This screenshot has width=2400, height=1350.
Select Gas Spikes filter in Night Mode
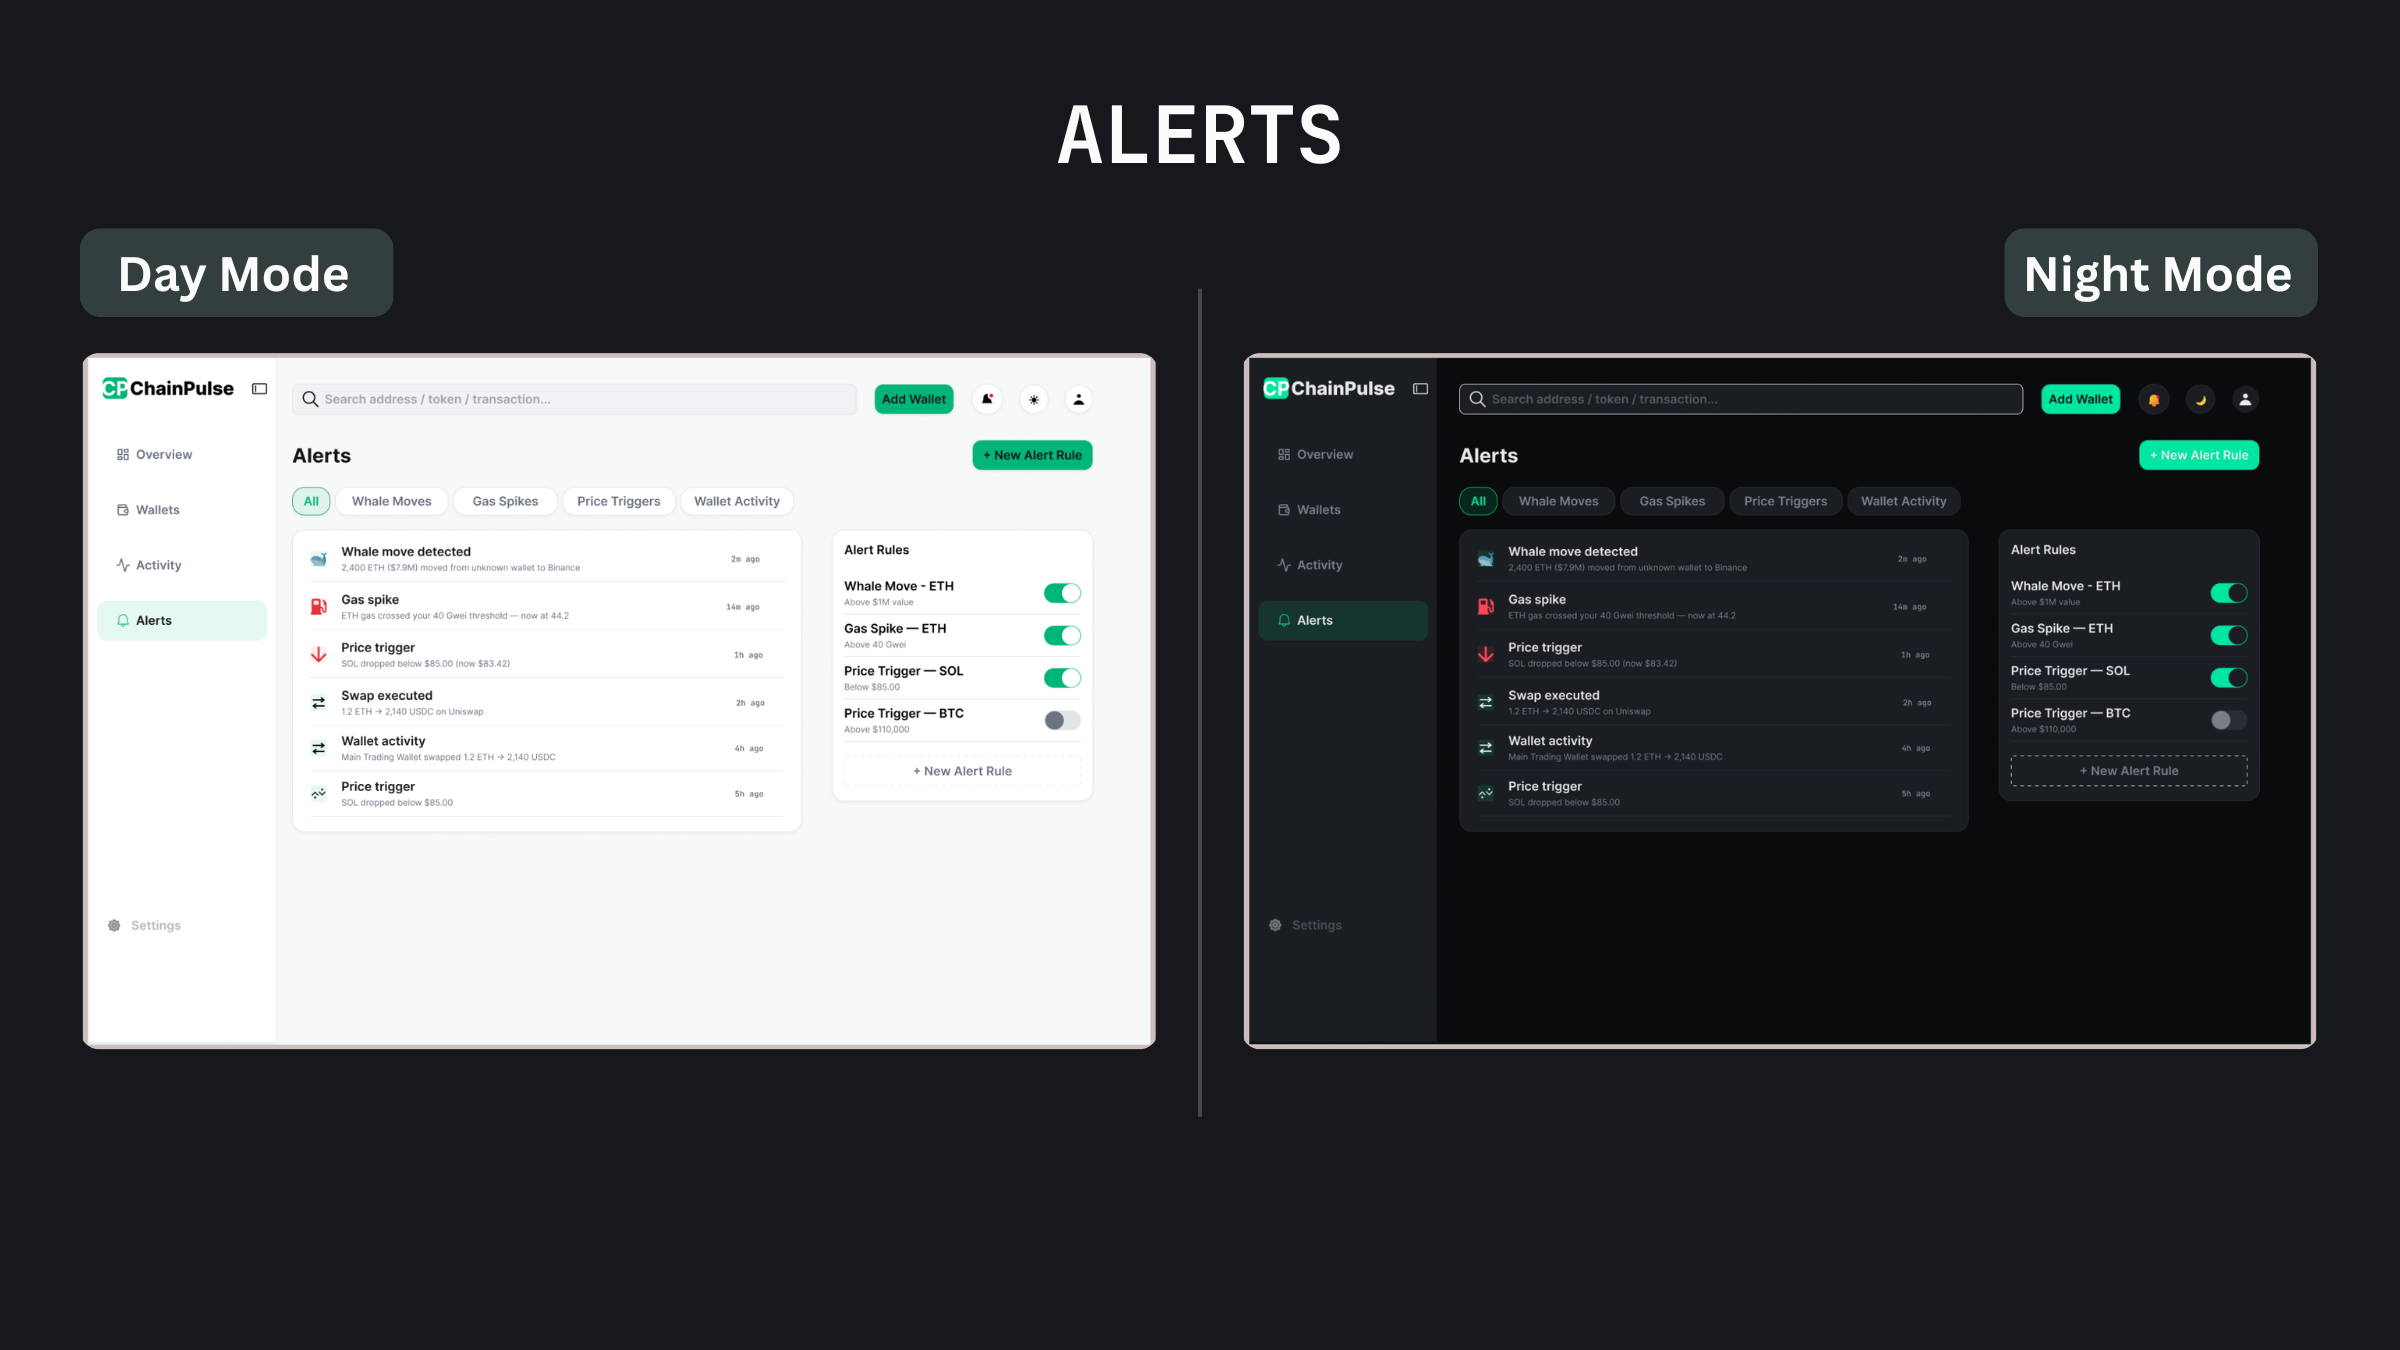pyautogui.click(x=1672, y=501)
